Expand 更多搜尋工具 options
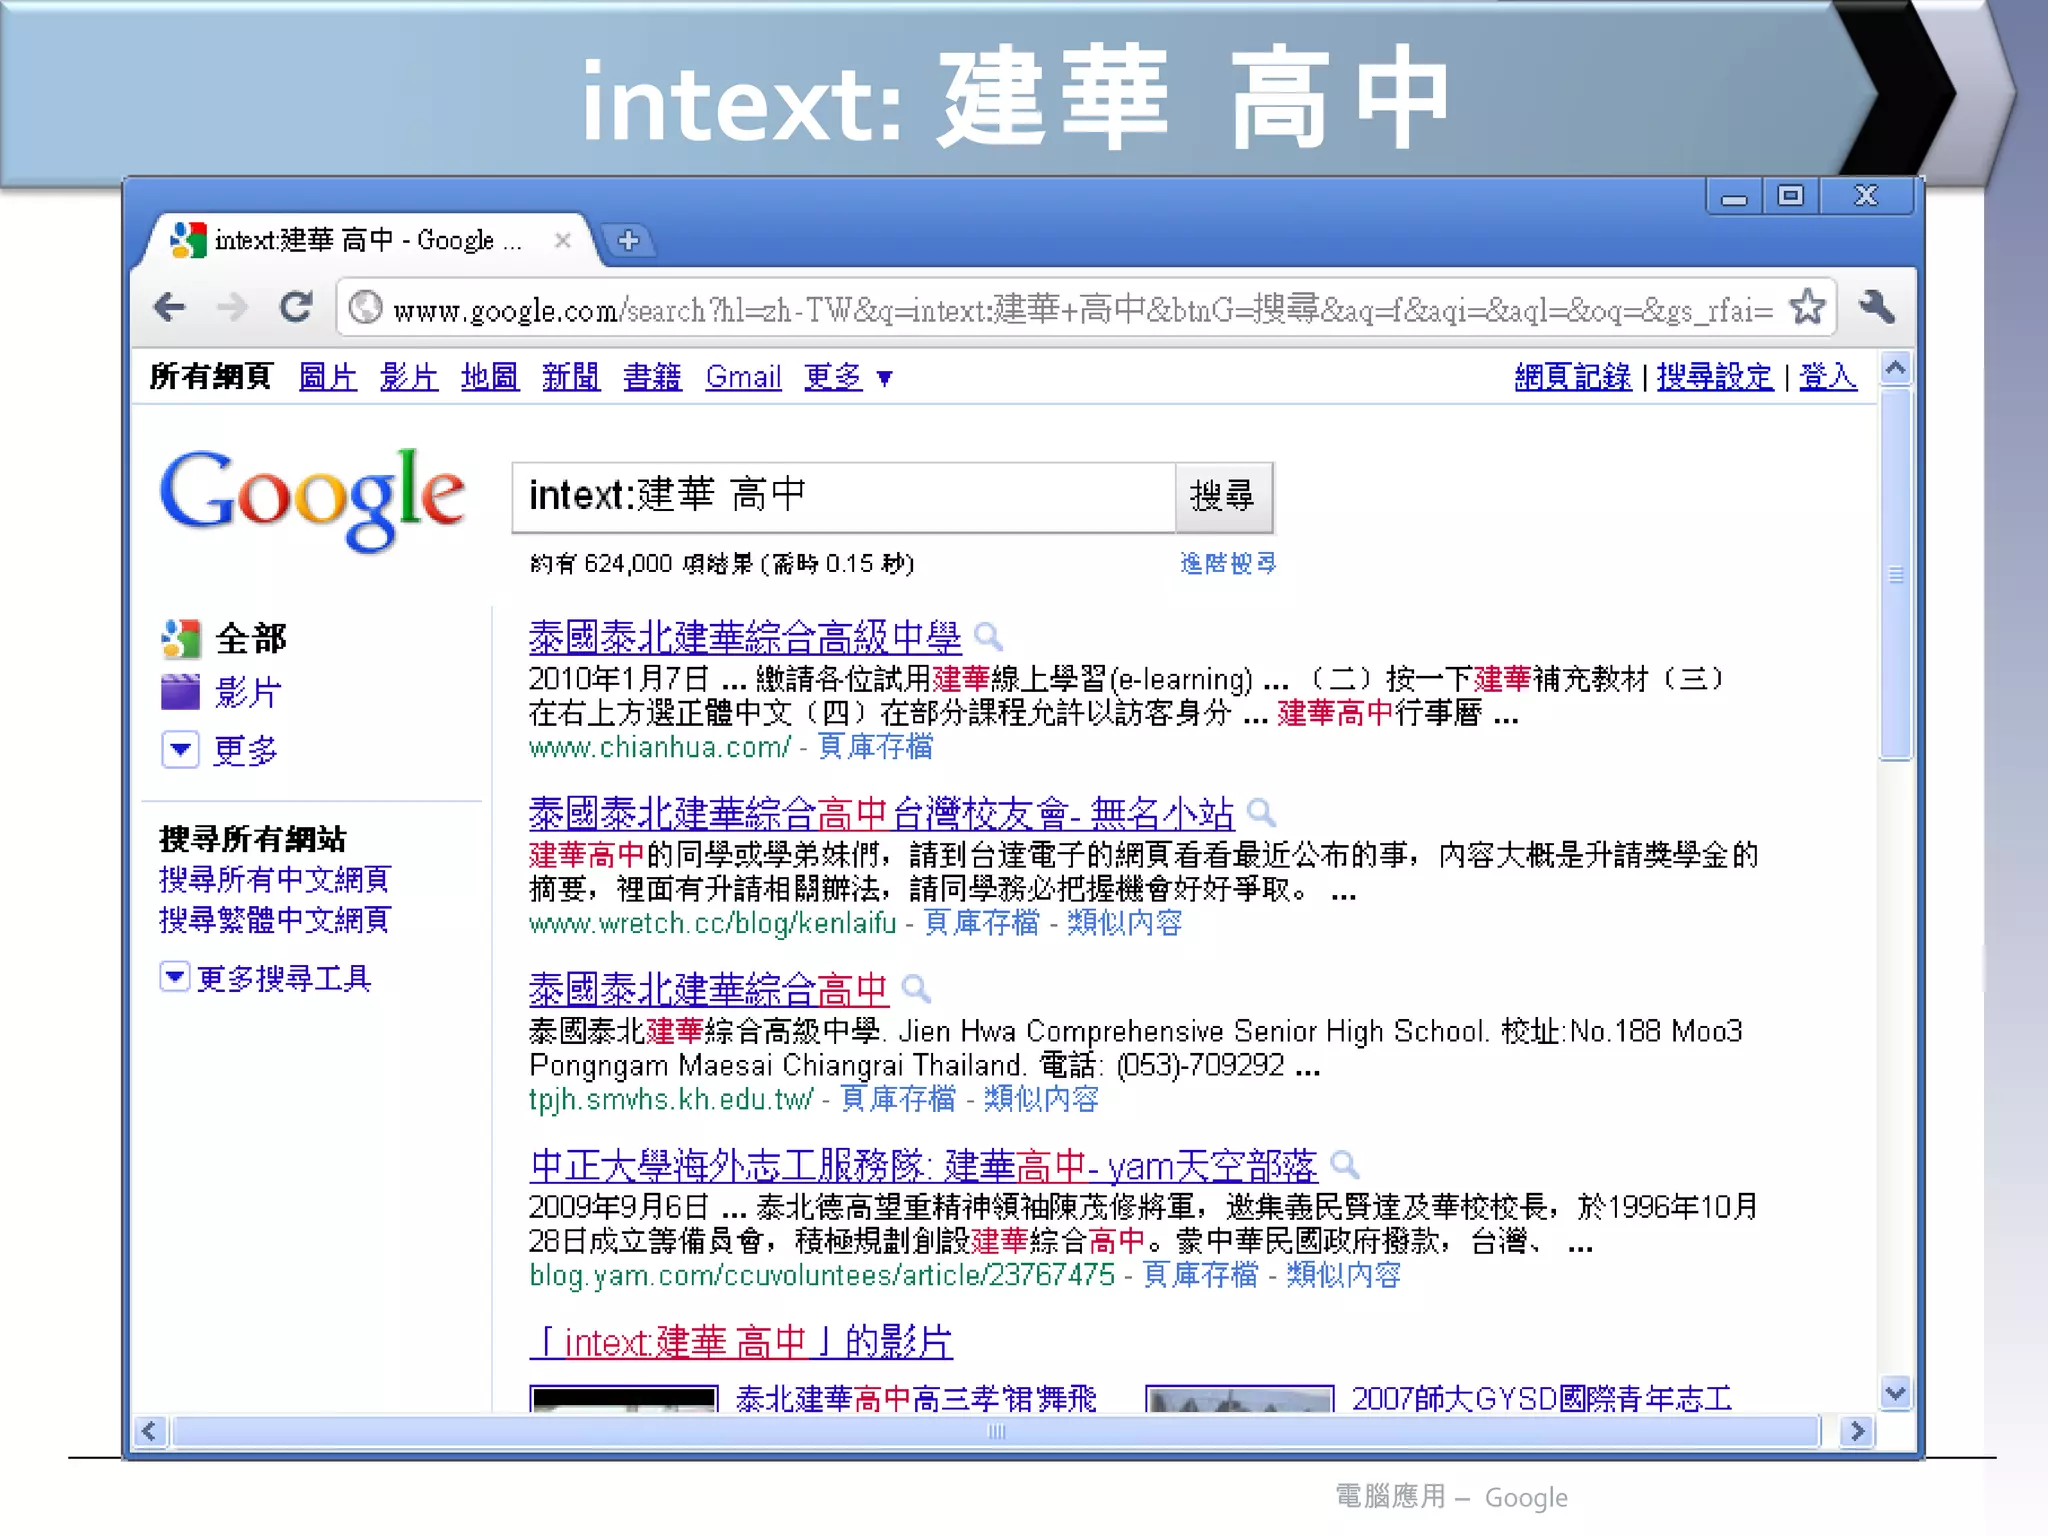 coord(175,976)
